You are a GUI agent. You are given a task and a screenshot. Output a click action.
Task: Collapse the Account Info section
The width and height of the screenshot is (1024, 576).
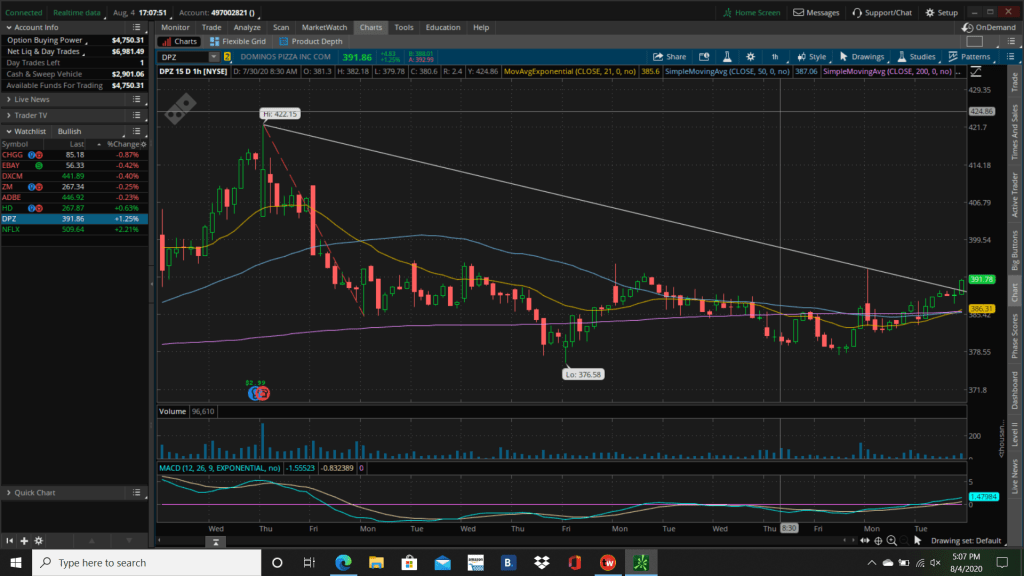[x=8, y=27]
